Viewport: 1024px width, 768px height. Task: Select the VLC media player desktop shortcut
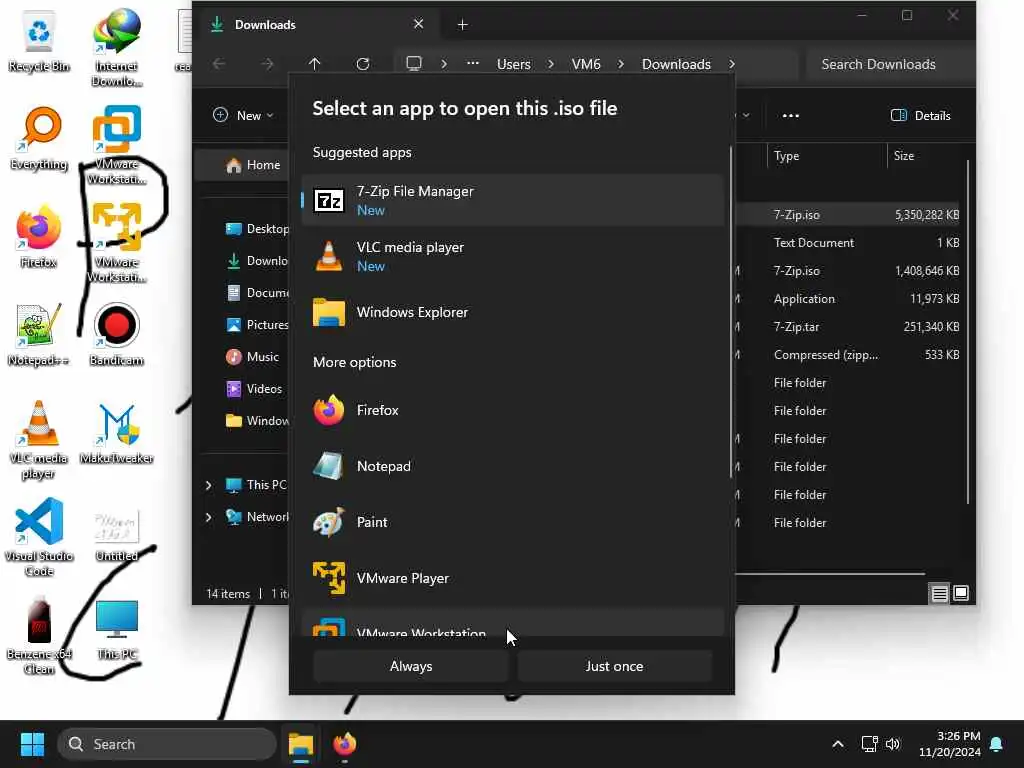click(39, 440)
